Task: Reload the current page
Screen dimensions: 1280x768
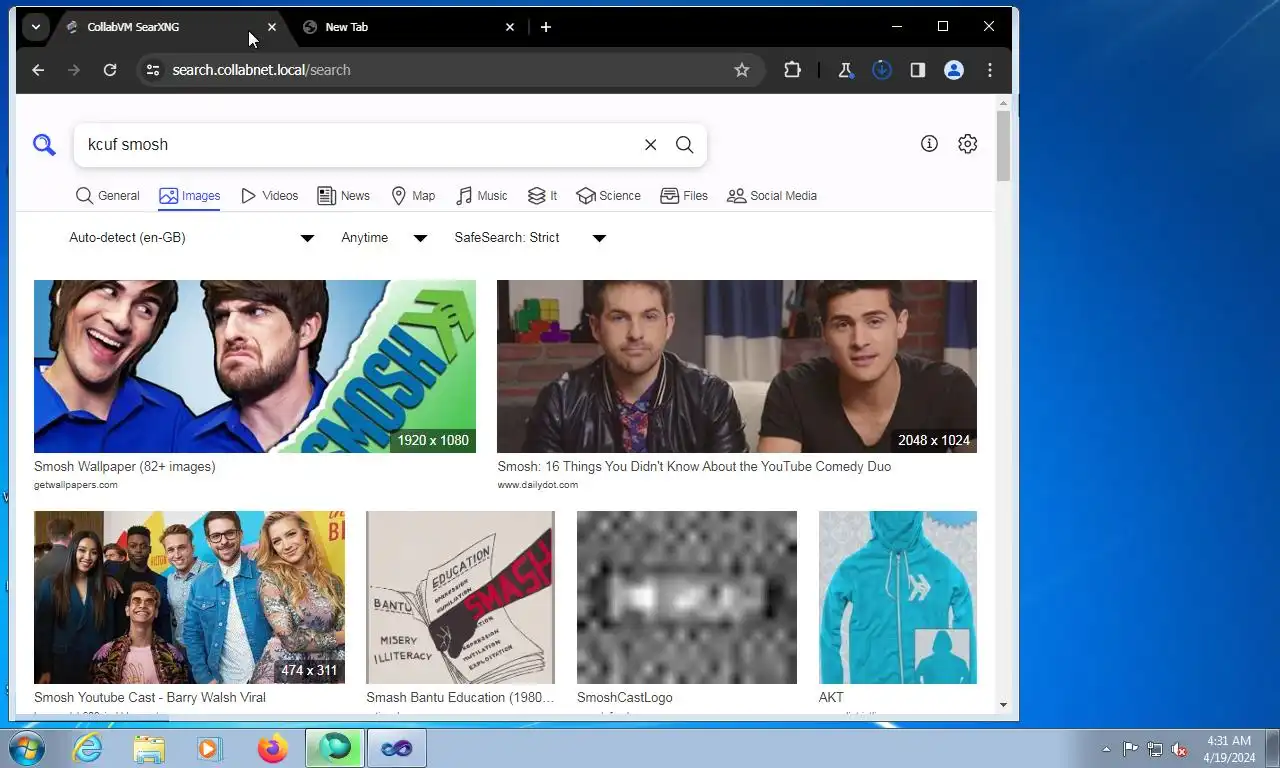Action: pos(110,70)
